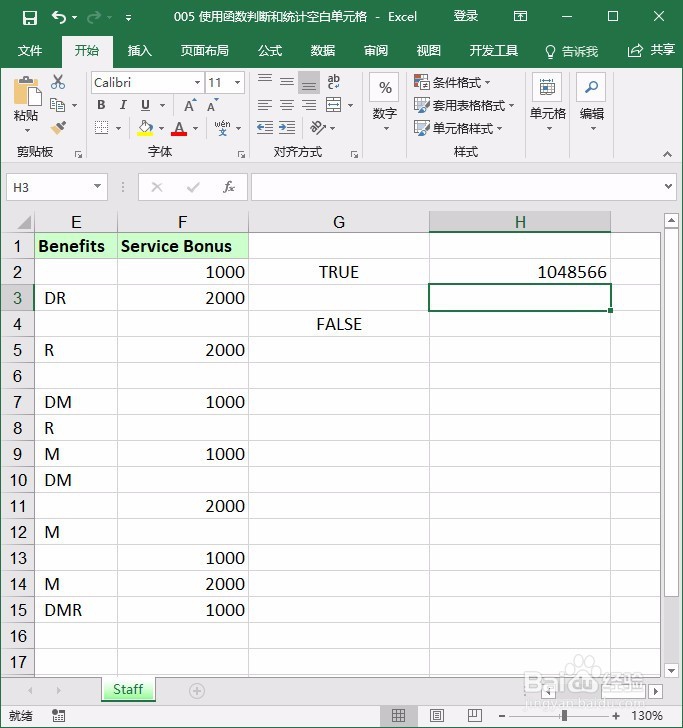This screenshot has height=728, width=683.
Task: Open the 页面布局 Page Layout tab
Action: (205, 51)
